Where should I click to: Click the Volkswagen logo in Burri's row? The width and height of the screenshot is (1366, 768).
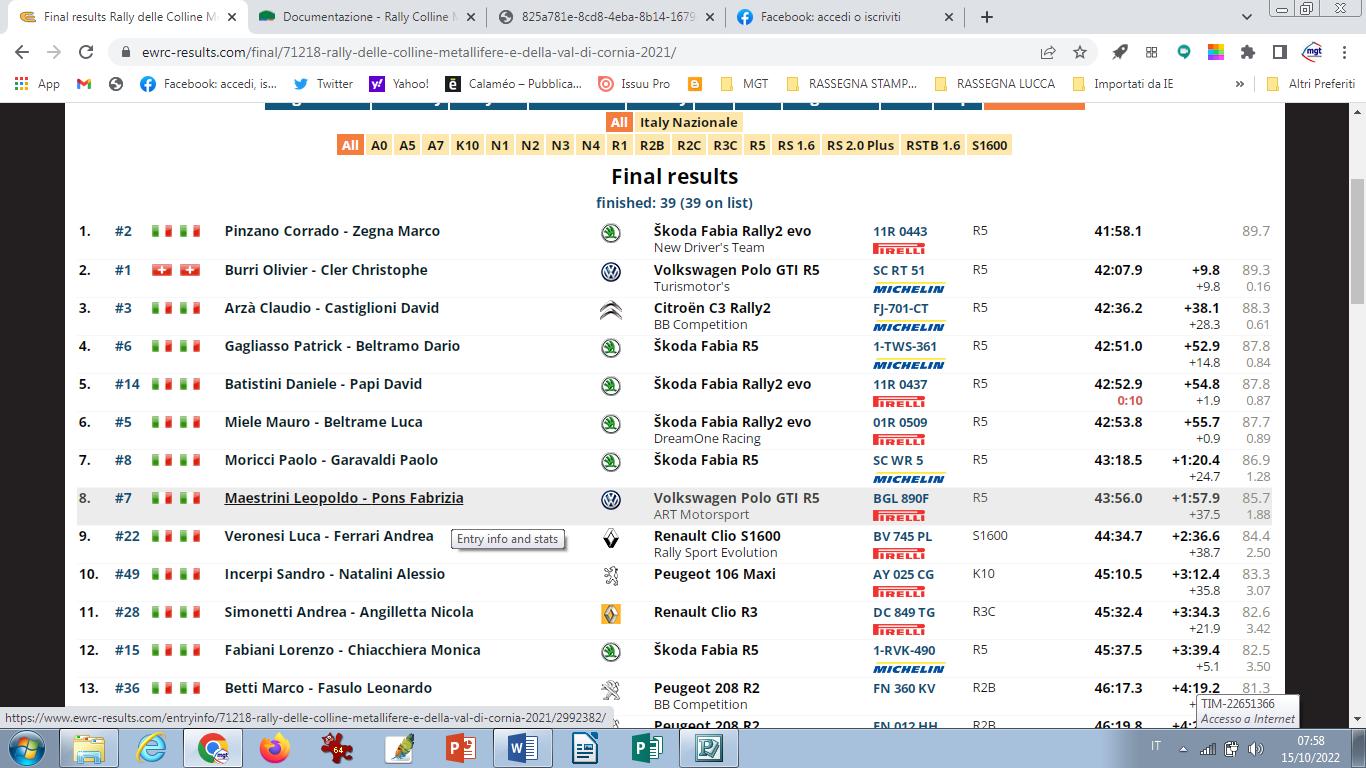[610, 272]
